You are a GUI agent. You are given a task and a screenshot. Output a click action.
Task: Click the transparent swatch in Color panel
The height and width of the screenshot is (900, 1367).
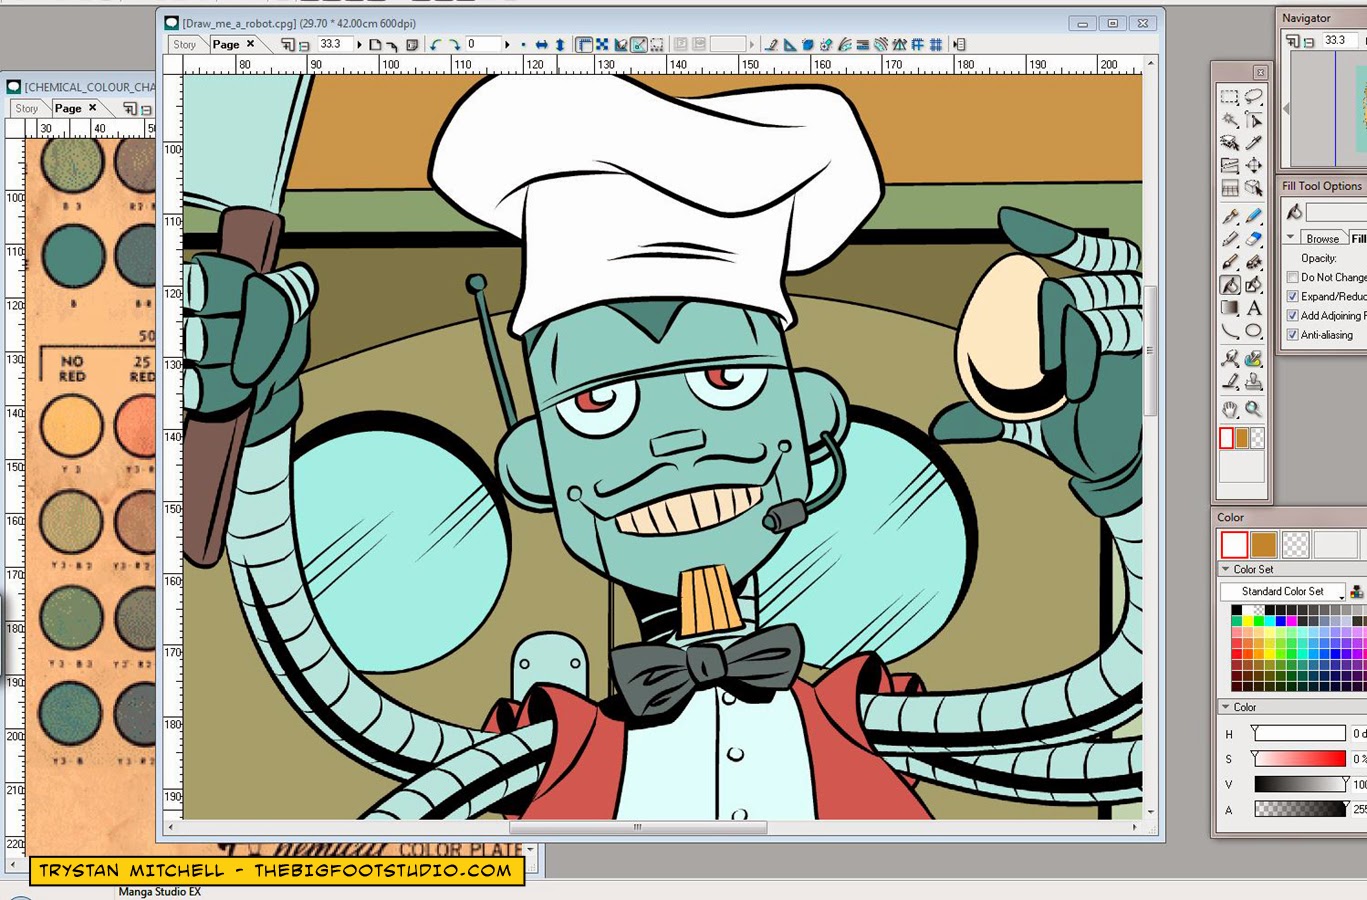(x=1295, y=544)
